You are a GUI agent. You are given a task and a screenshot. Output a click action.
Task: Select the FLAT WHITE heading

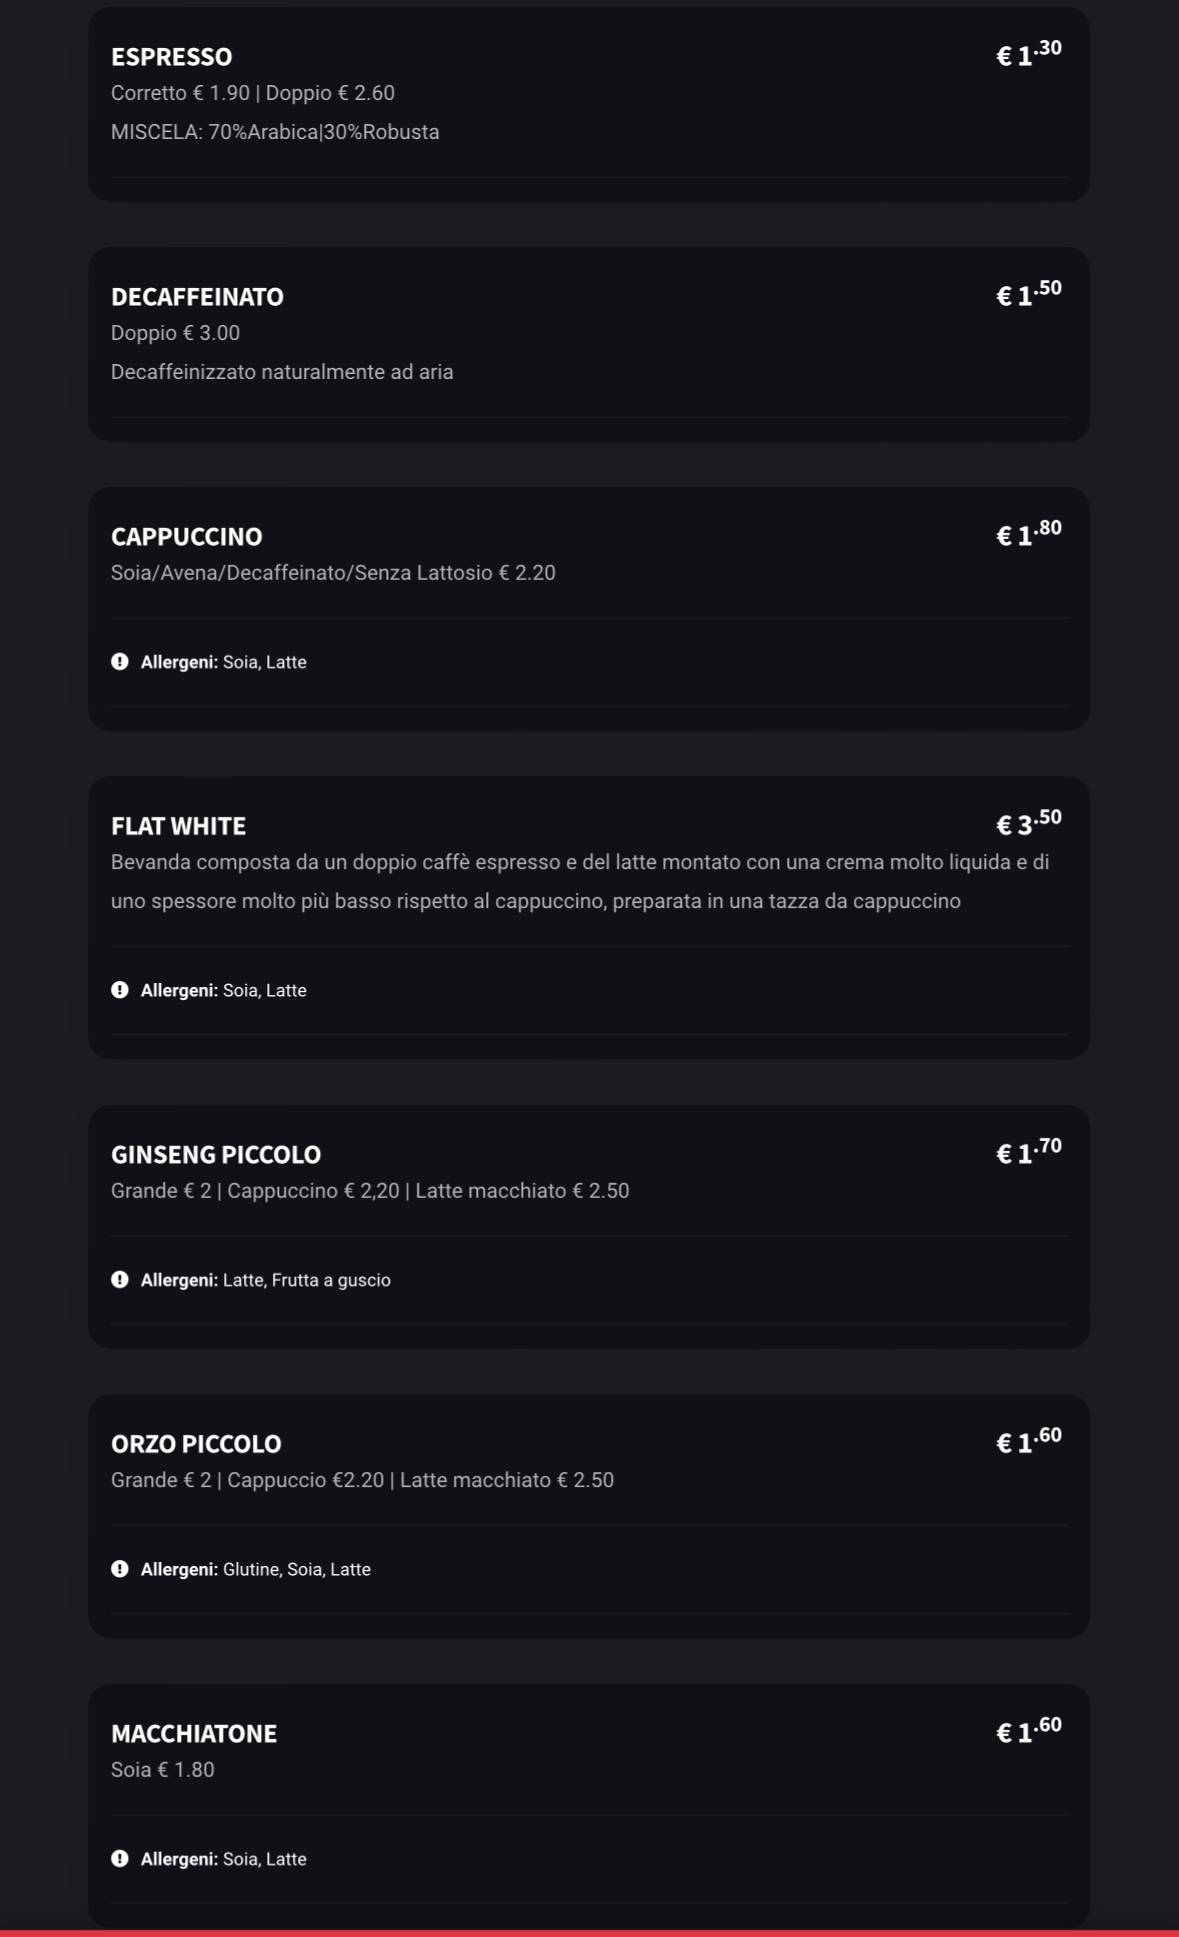[x=178, y=826]
